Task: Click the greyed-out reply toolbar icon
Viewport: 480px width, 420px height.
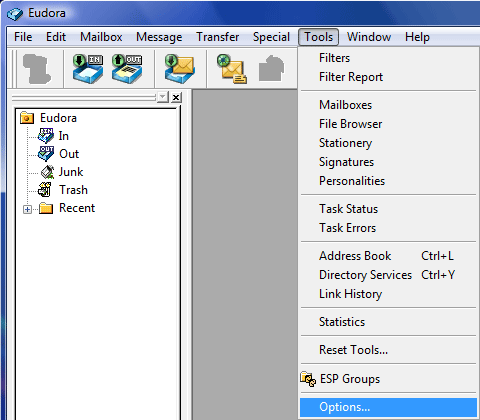Action: 271,69
